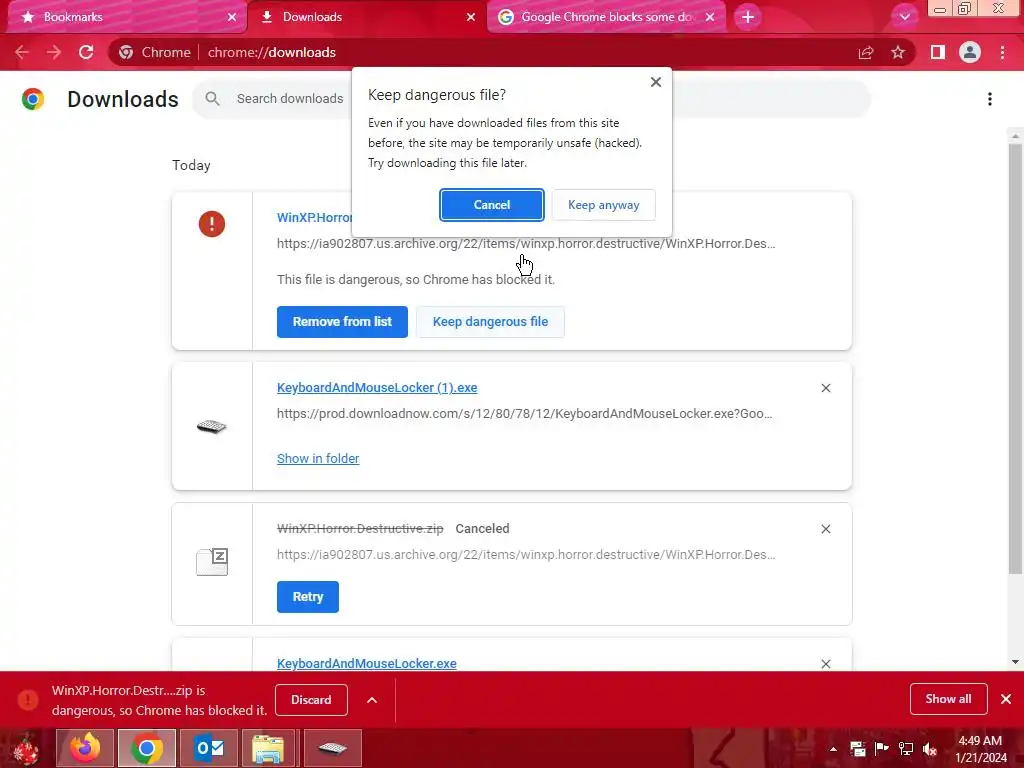
Task: Click the keyboard file icon of KeyboardAndMouseLocker (1).exe
Action: point(212,426)
